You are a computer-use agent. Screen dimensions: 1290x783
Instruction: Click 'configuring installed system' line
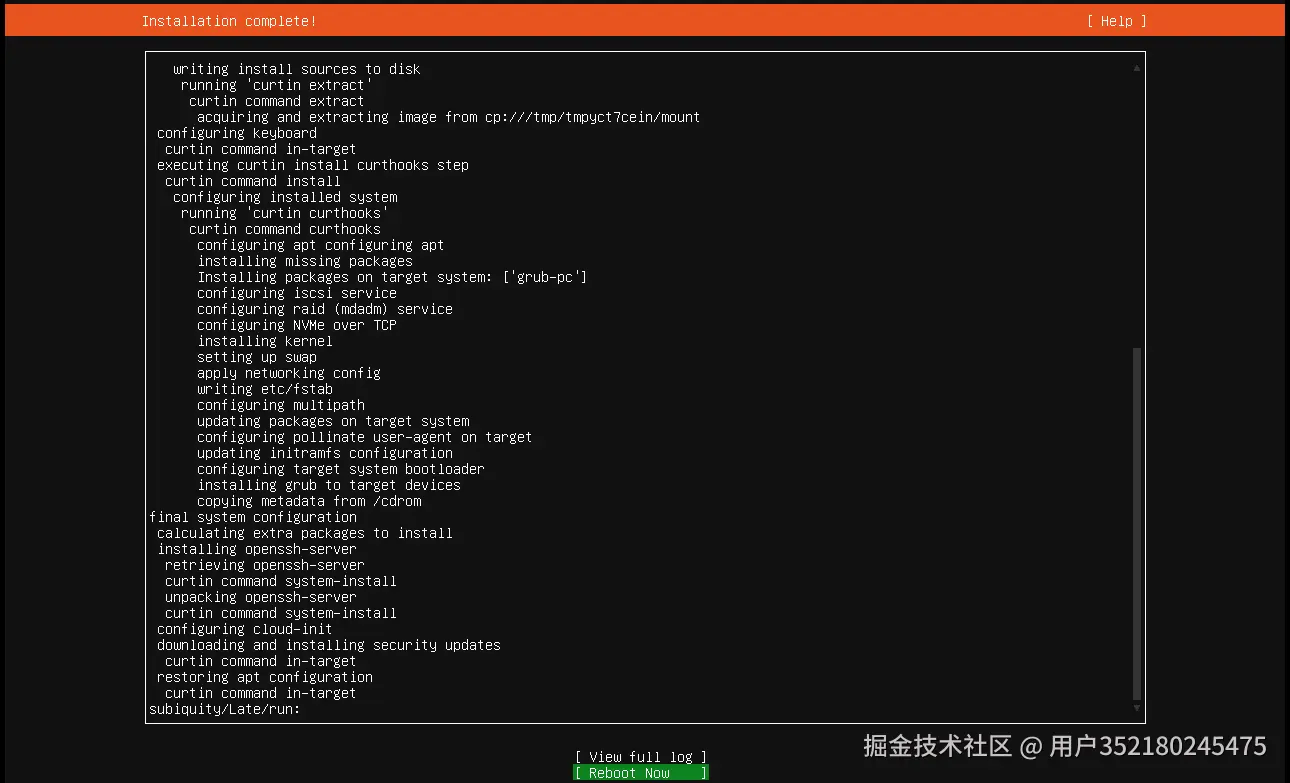tap(285, 197)
